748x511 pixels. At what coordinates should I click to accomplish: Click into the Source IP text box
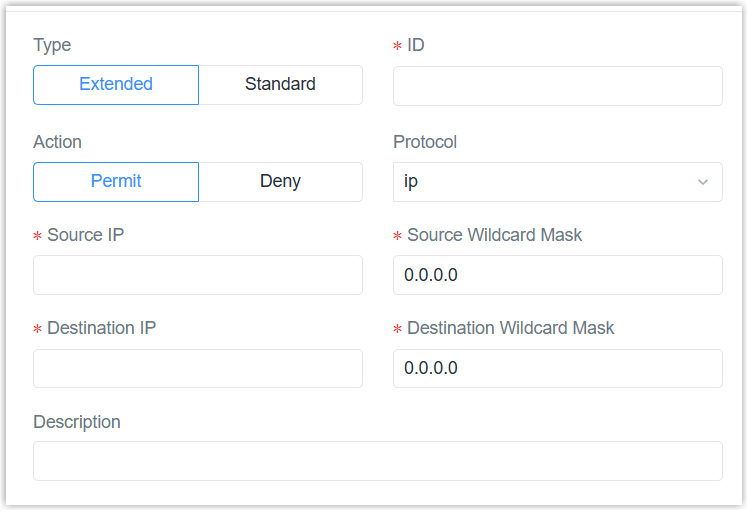198,275
